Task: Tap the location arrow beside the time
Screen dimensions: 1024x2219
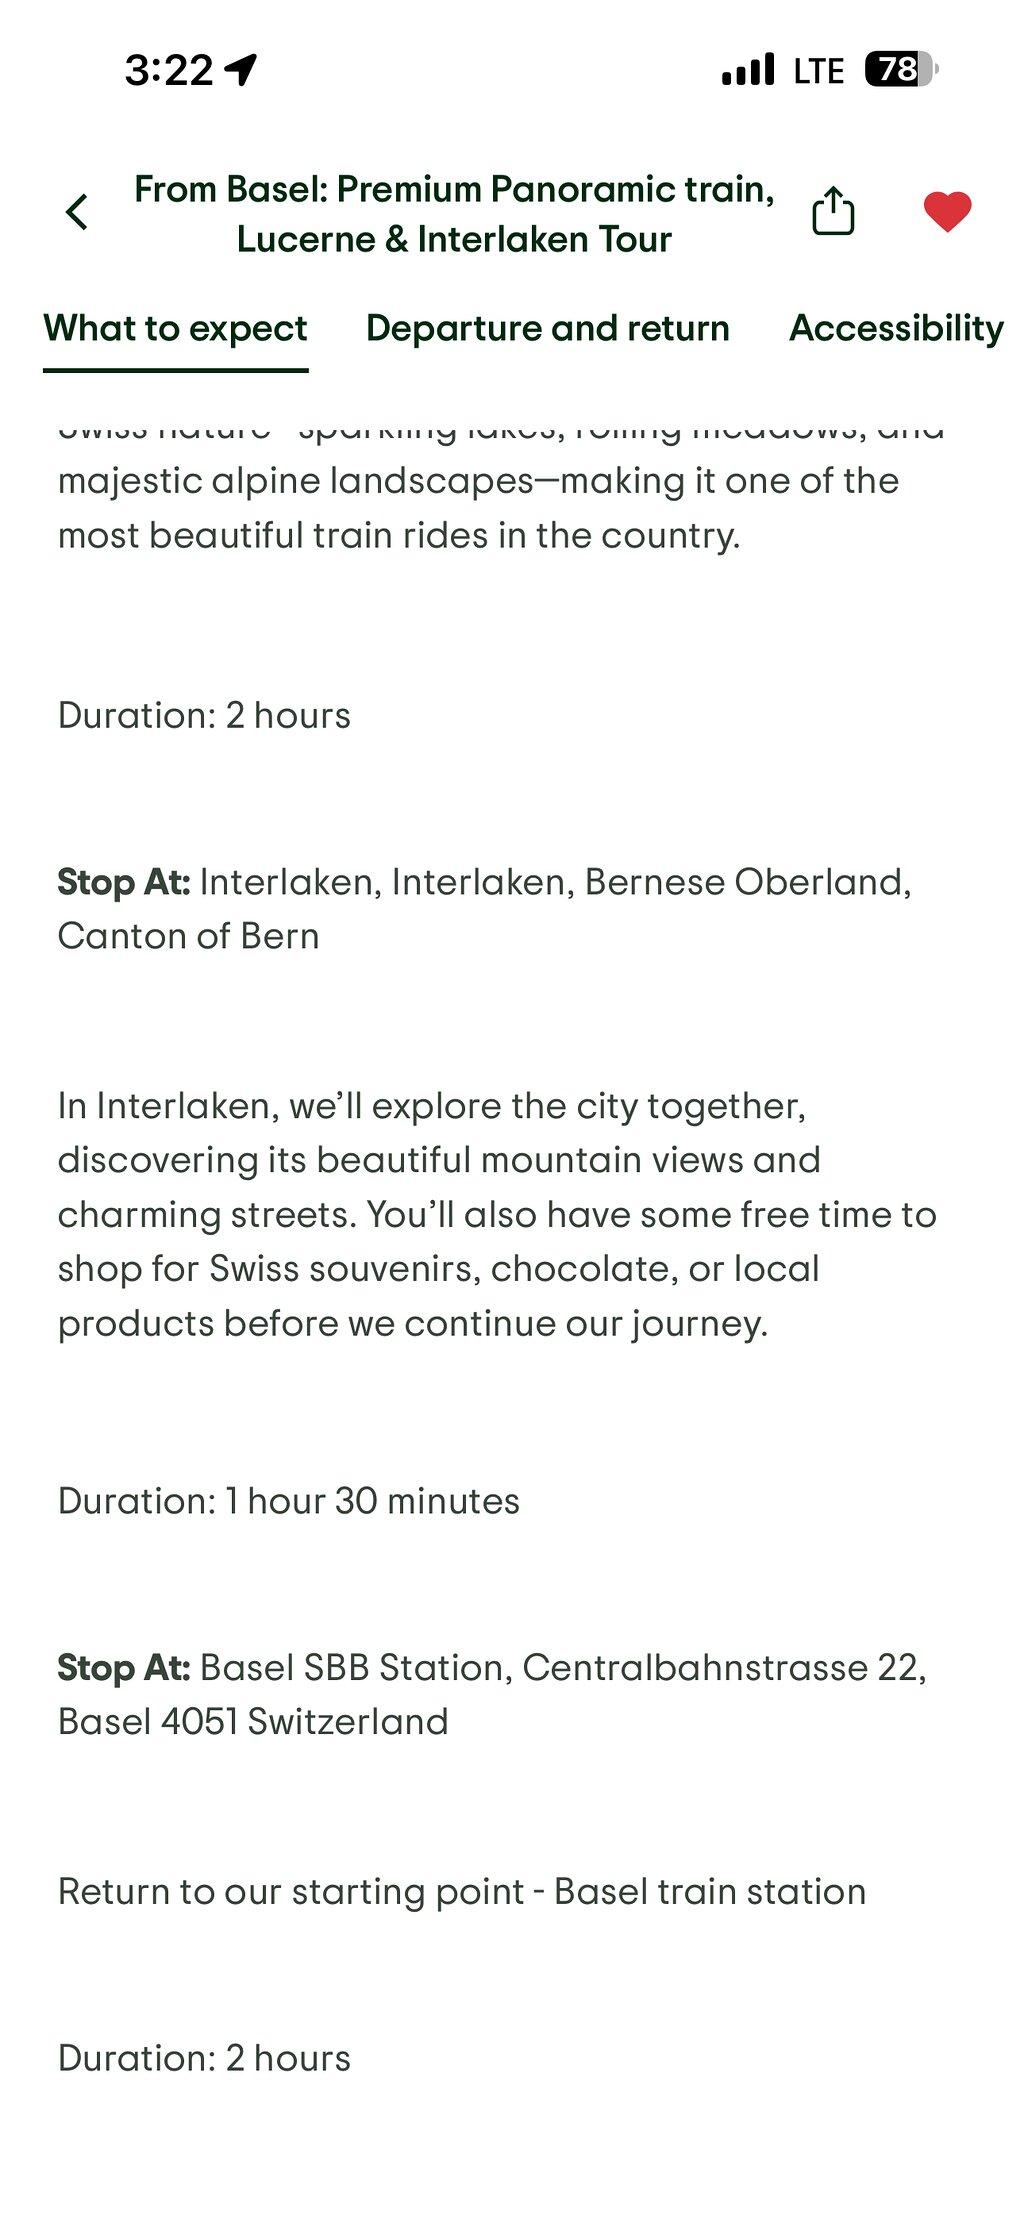Action: click(241, 69)
